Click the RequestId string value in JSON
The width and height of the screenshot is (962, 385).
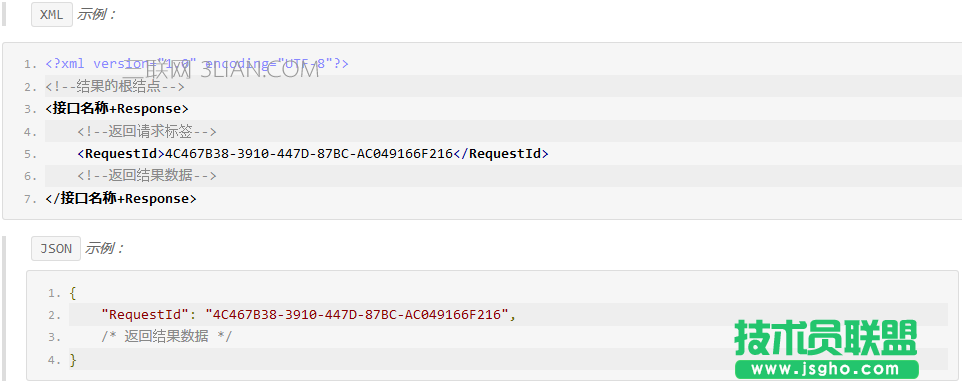point(358,315)
